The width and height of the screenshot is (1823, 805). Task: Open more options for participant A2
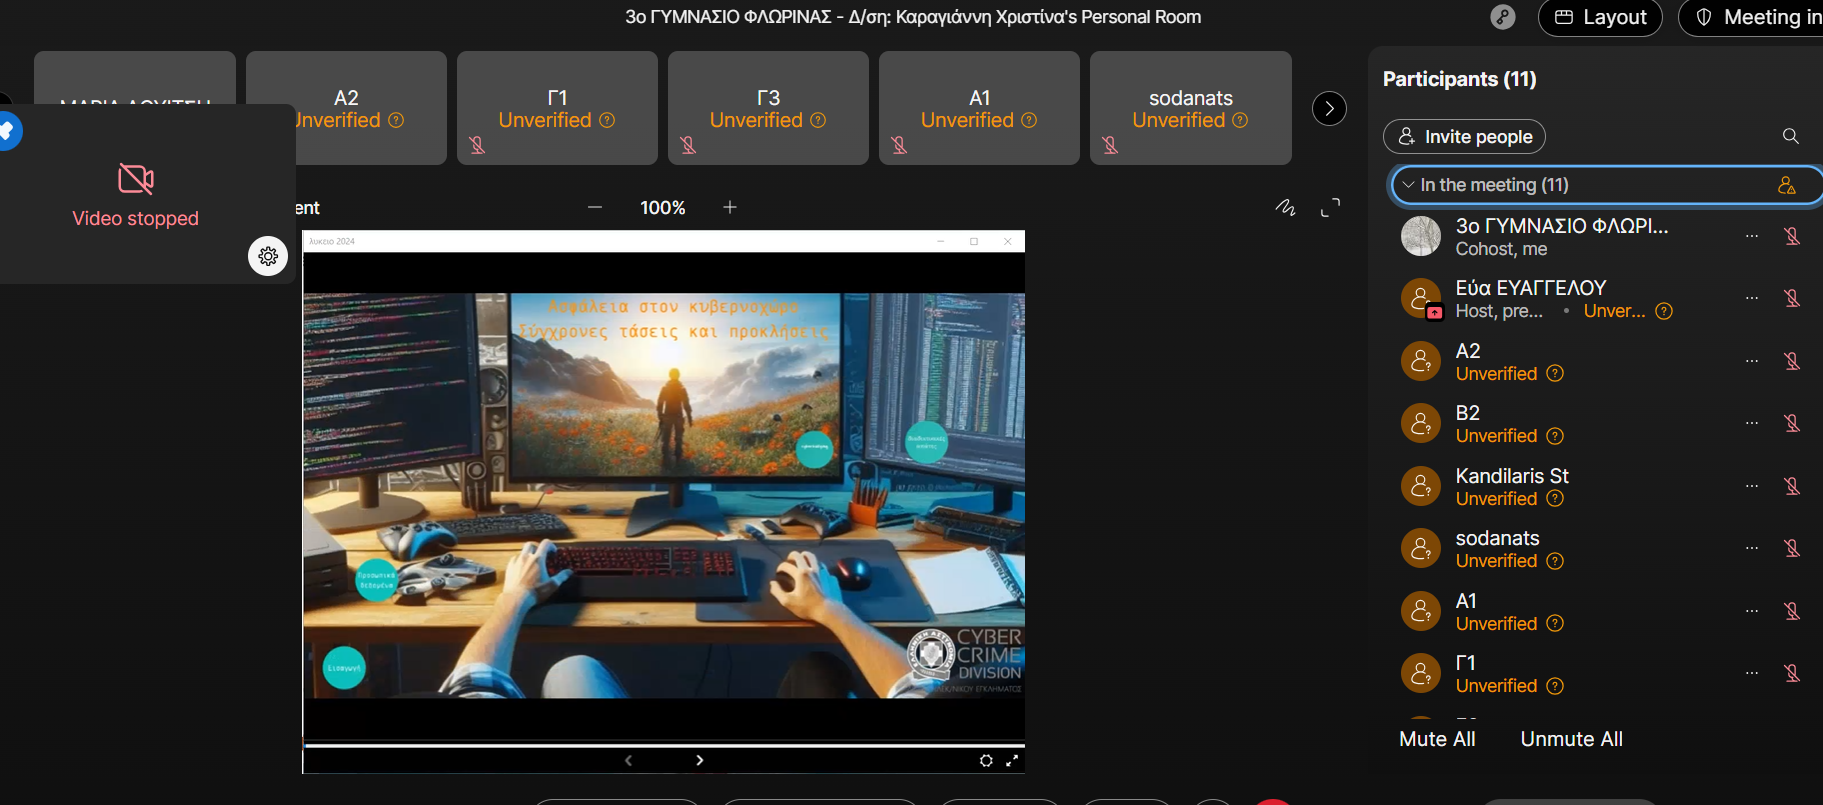(x=1752, y=361)
